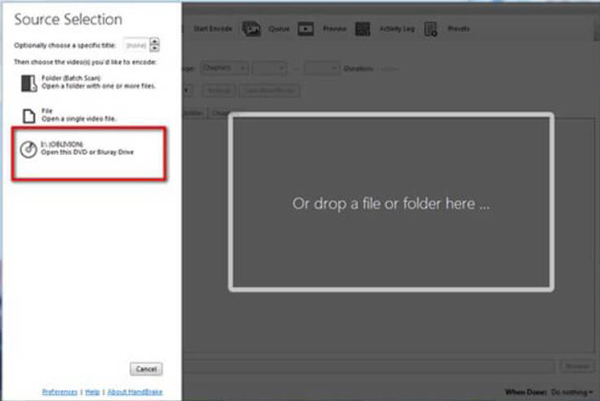The width and height of the screenshot is (600, 401).
Task: Click the Activity Log toolbar label
Action: [397, 29]
